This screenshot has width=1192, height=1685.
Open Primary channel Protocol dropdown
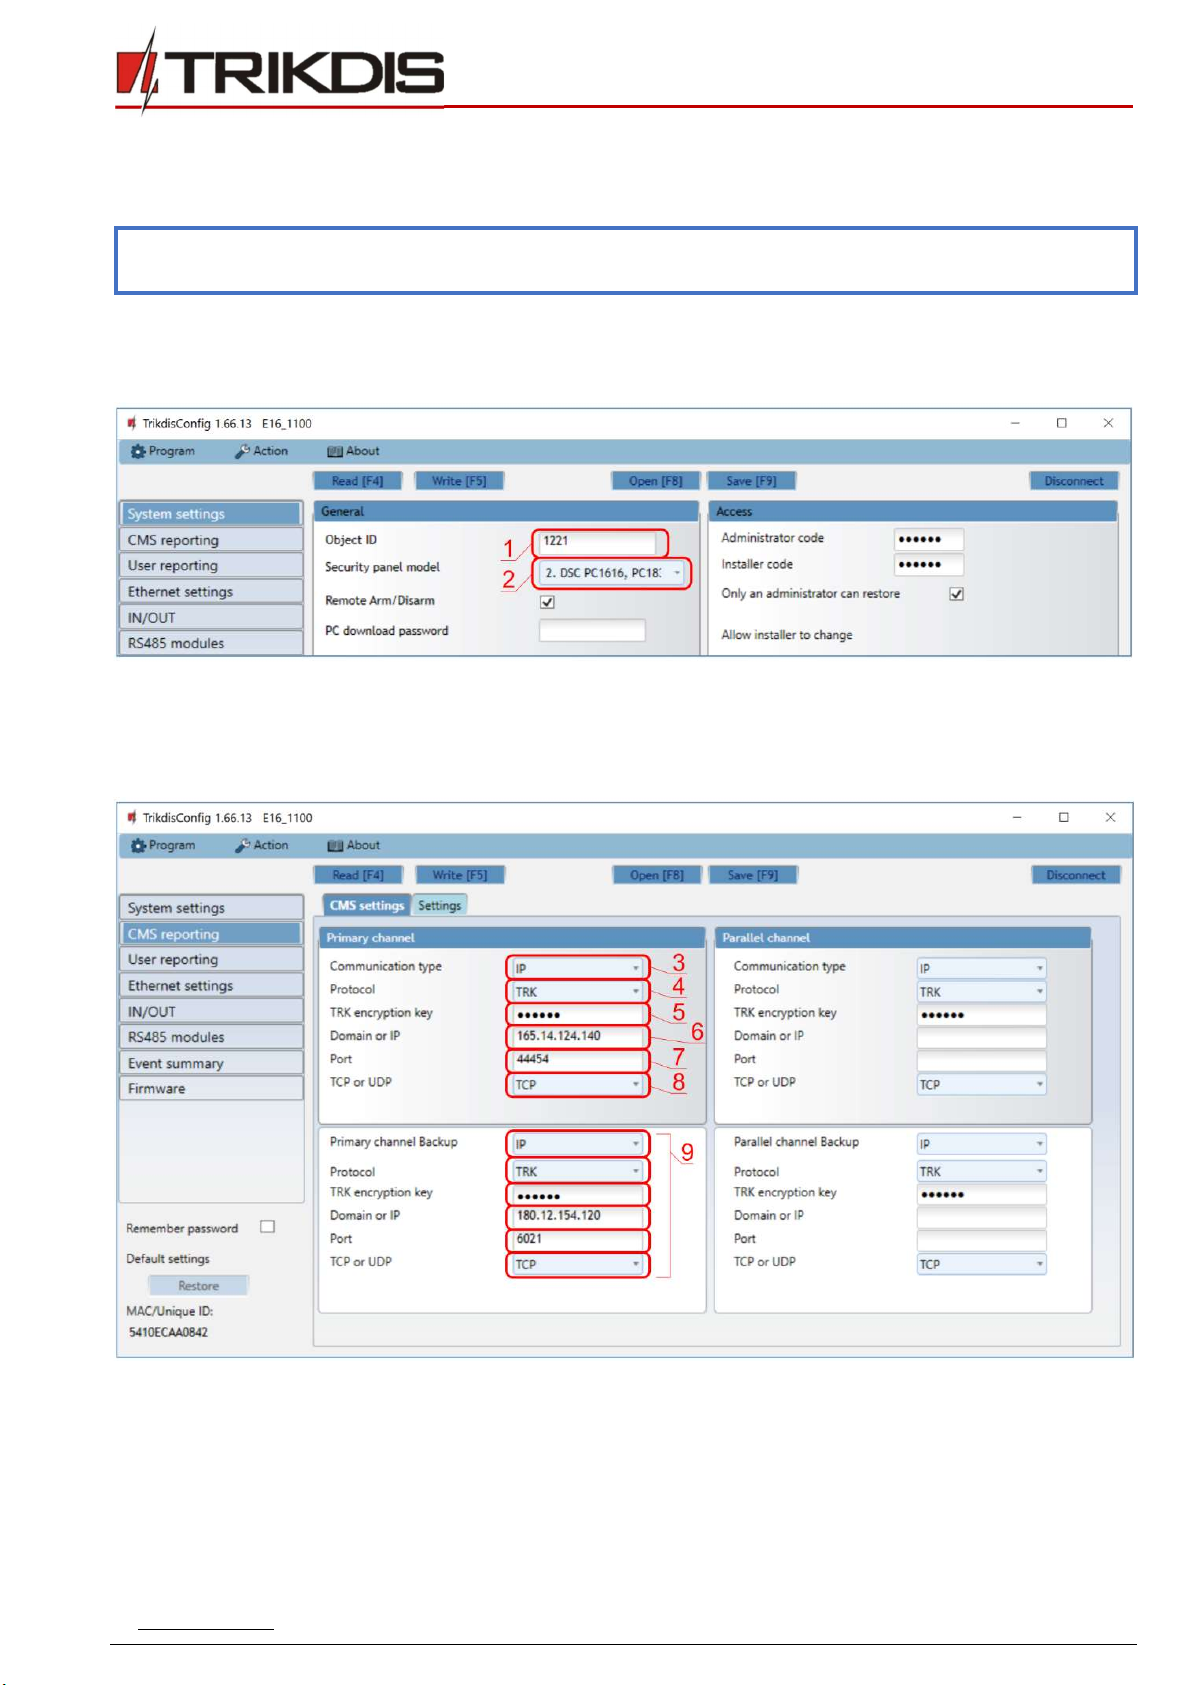click(577, 992)
